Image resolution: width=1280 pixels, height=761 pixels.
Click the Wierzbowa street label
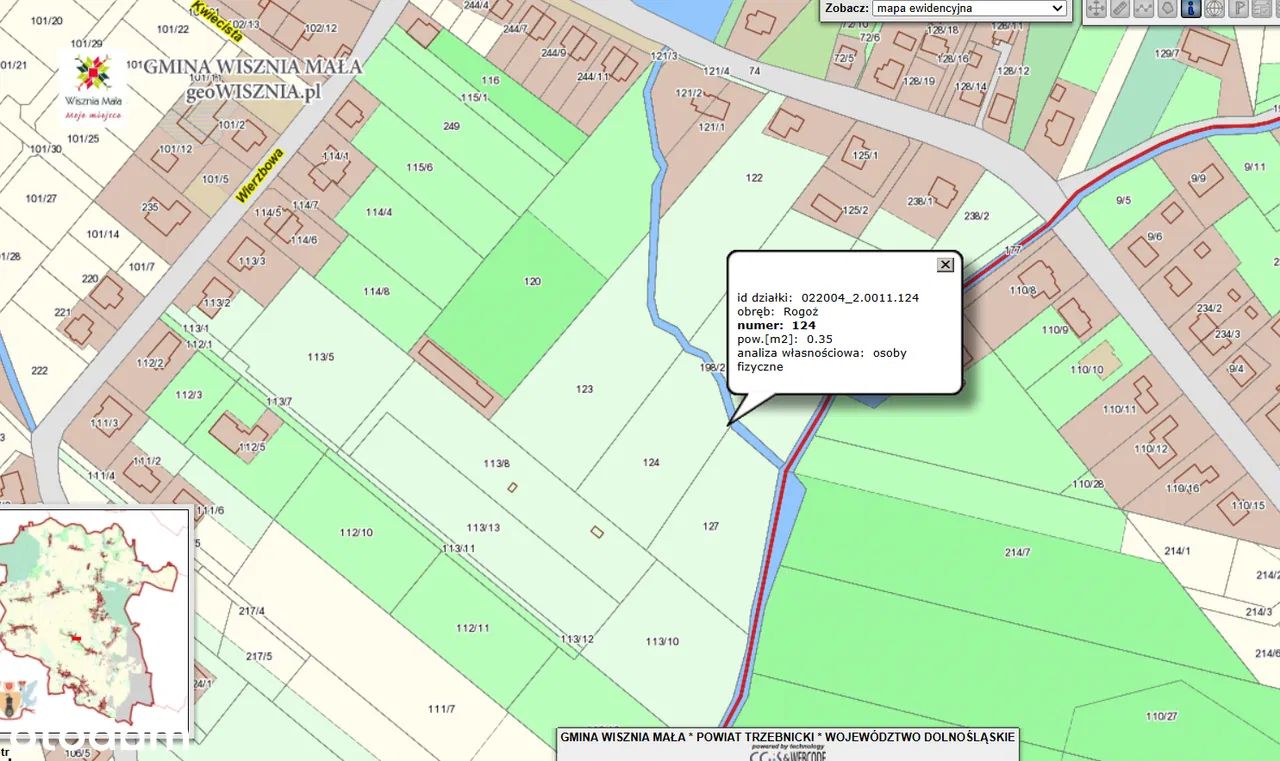[260, 175]
